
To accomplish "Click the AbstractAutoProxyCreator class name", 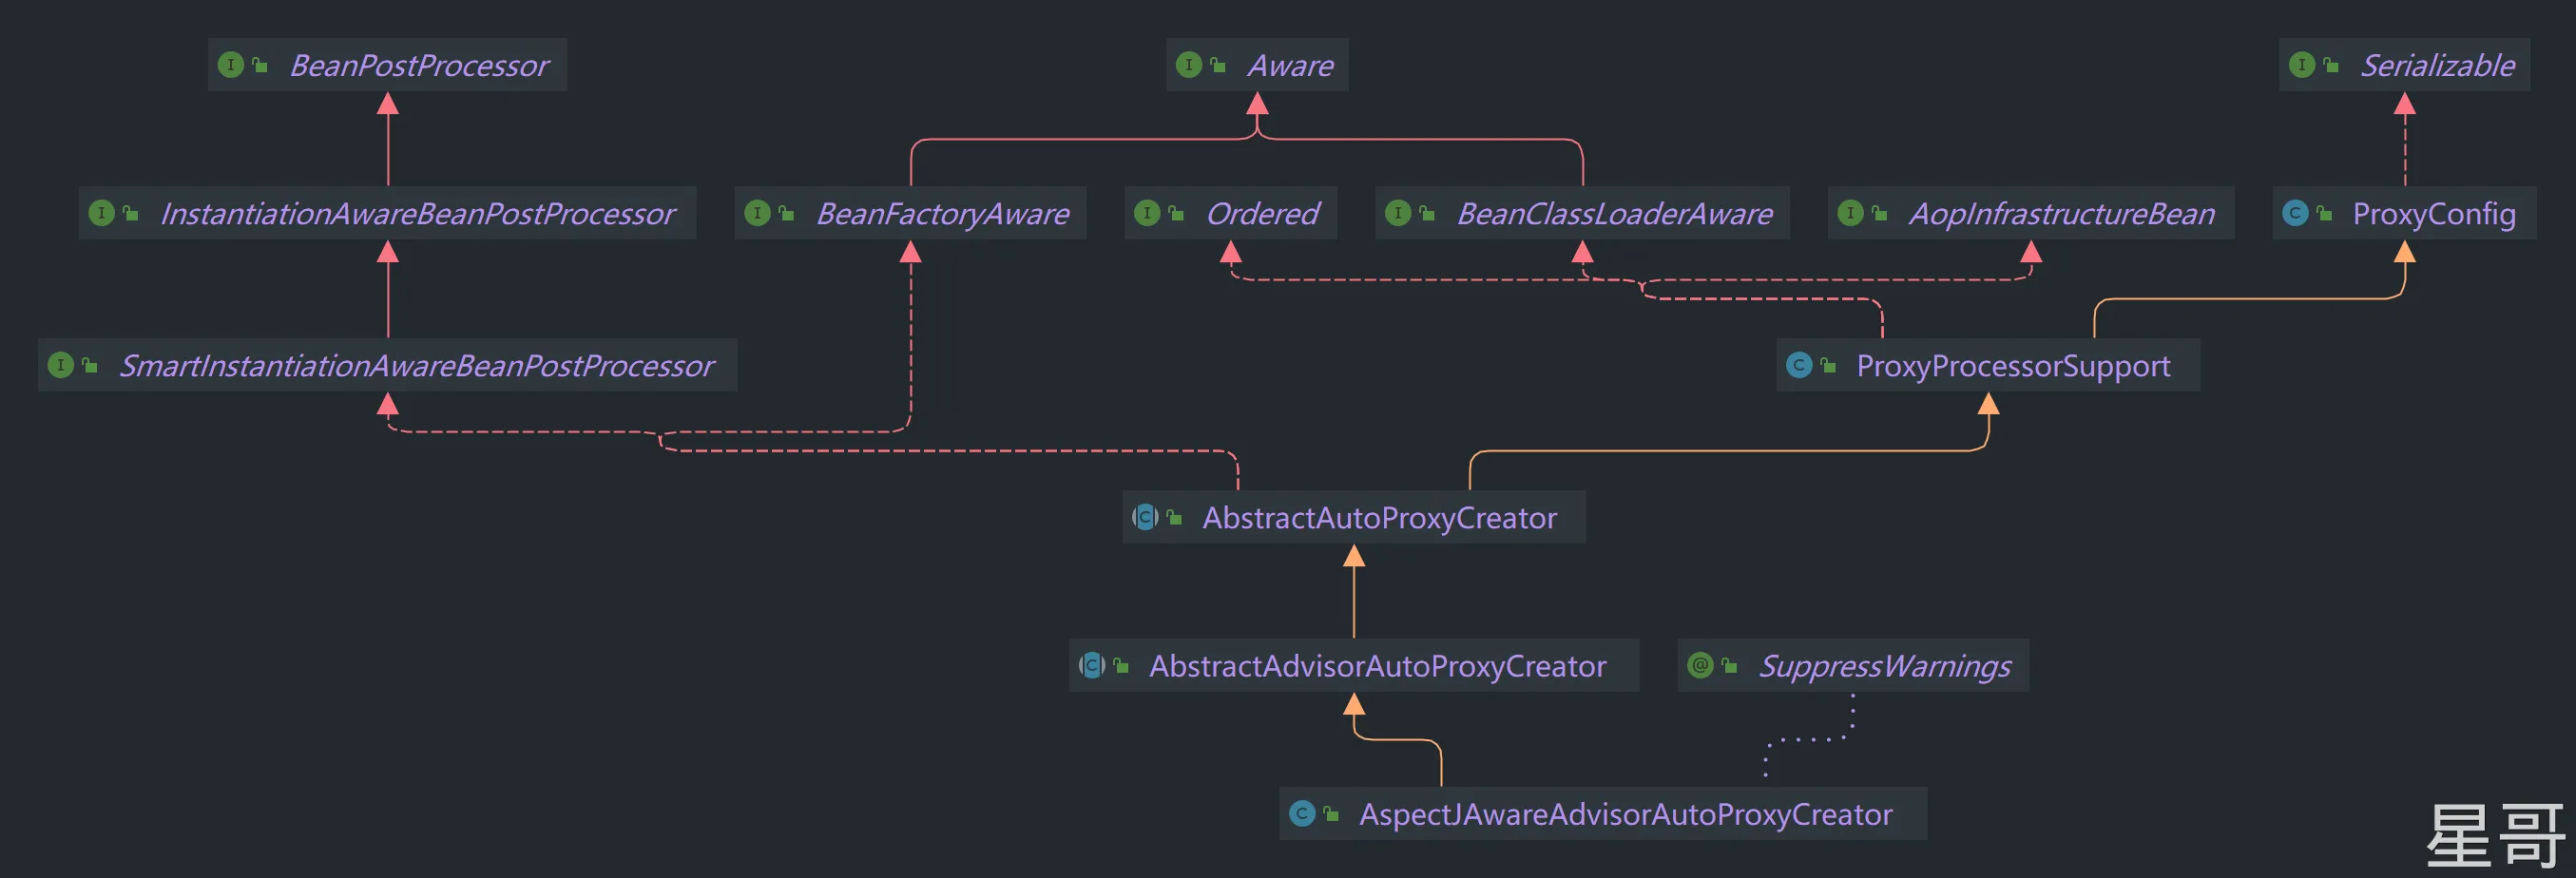I will (1379, 517).
